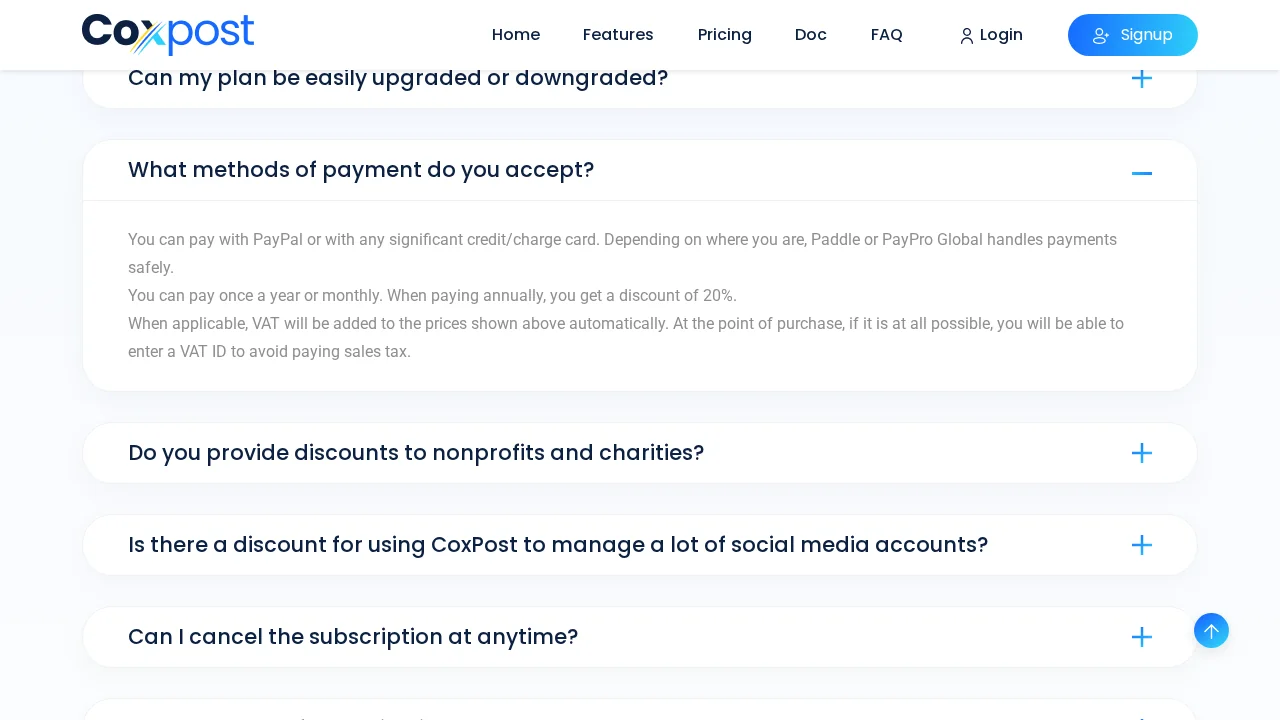The image size is (1280, 720).
Task: Collapse the 'What methods of payment do you accept?' answer
Action: [361, 170]
